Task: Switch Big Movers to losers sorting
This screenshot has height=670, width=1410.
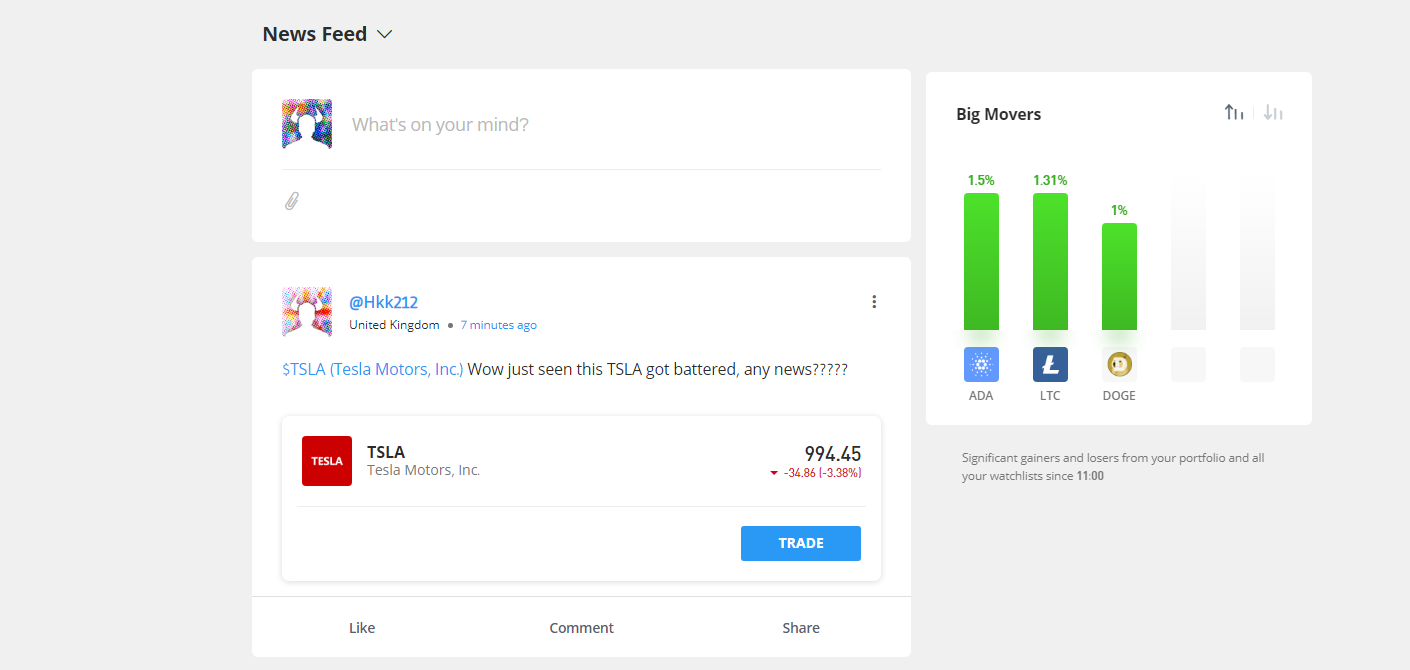Action: [x=1273, y=113]
